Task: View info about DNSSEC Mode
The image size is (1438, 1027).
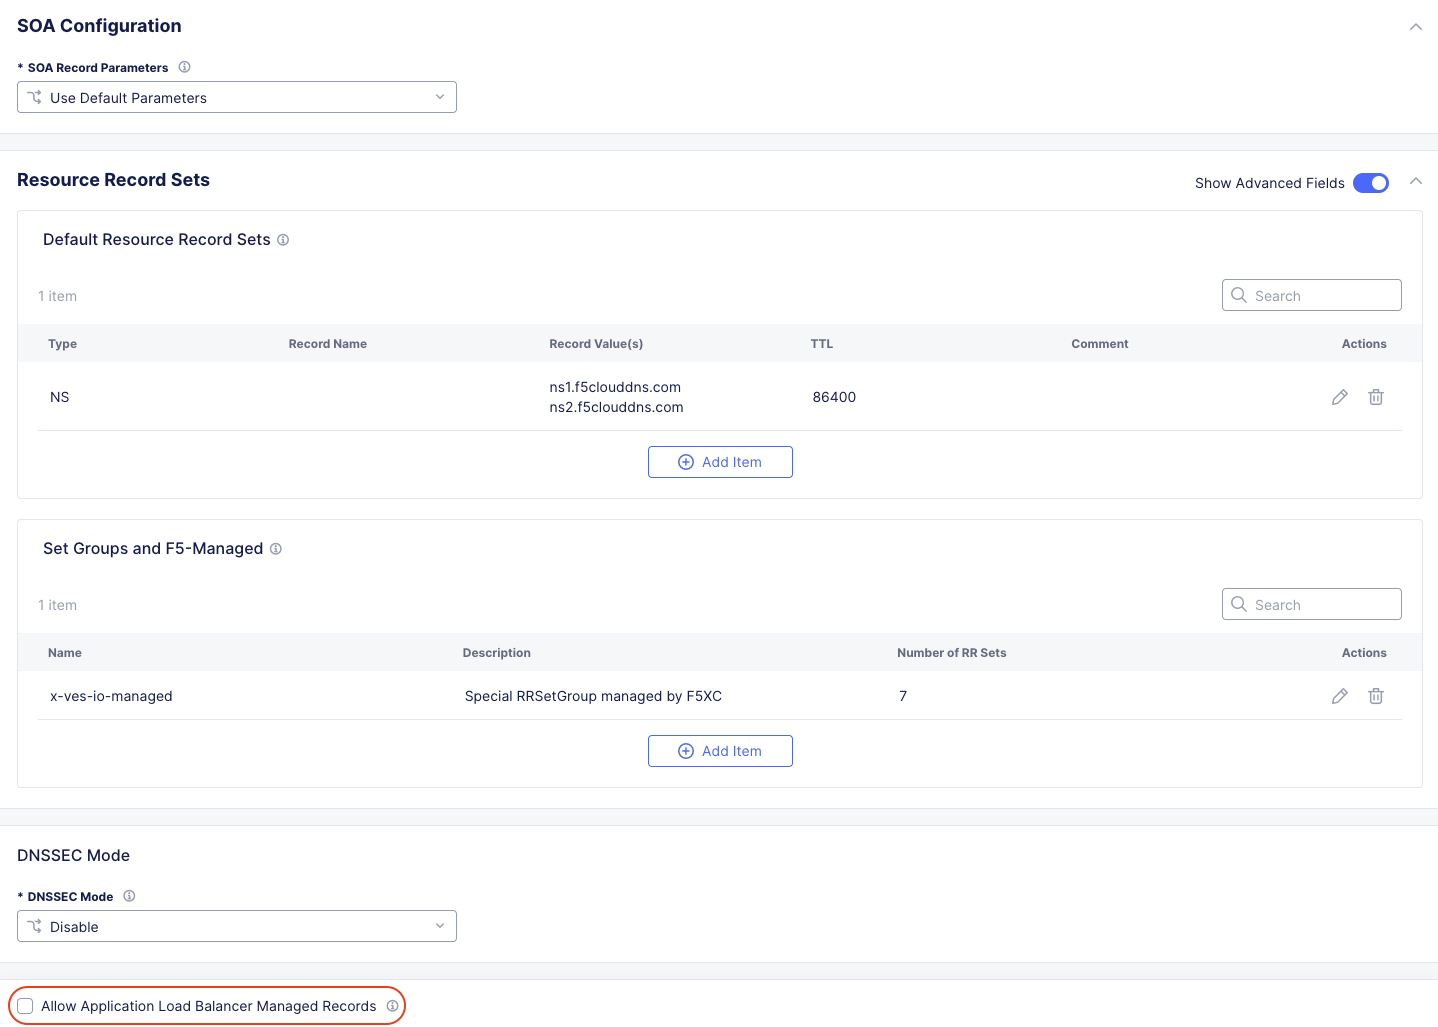Action: pos(129,896)
